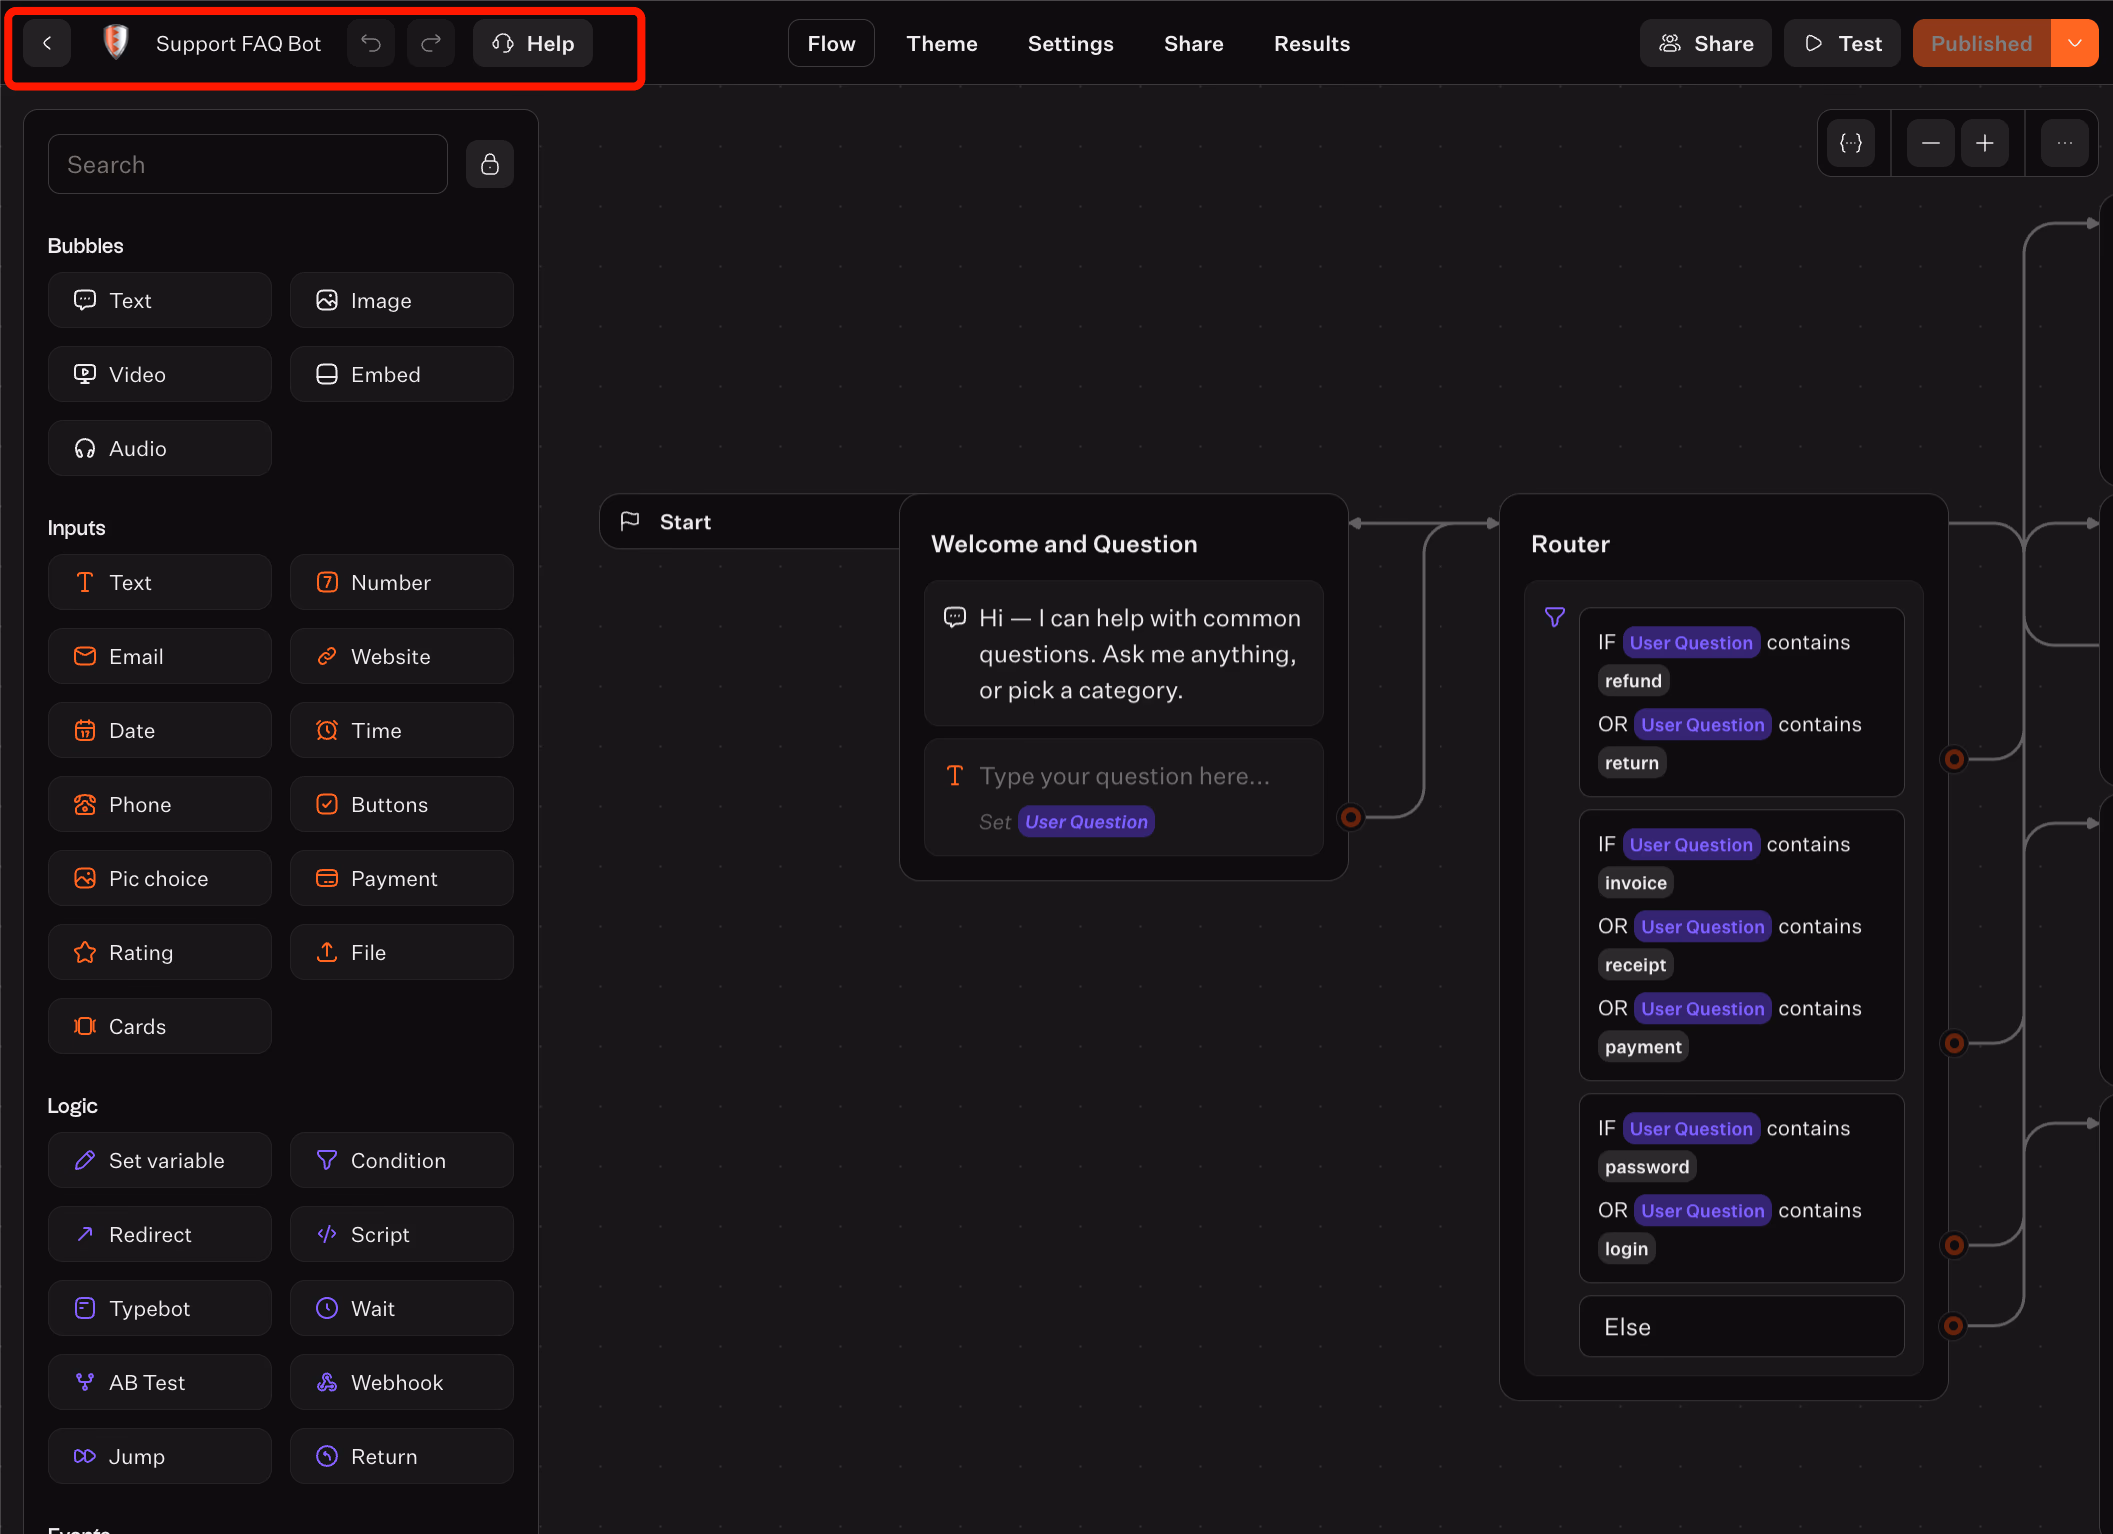
Task: Select the Condition logic block
Action: click(x=401, y=1160)
